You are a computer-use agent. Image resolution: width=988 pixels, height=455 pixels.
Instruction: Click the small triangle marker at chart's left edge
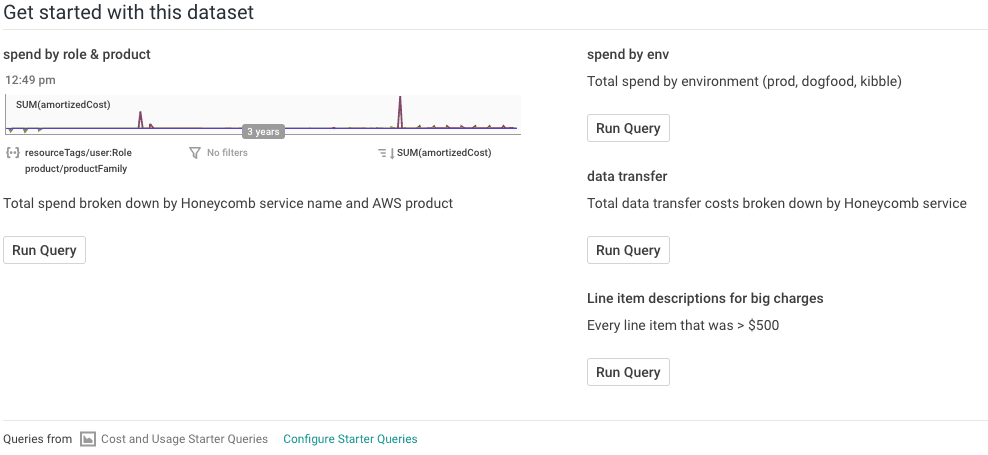pos(10,130)
